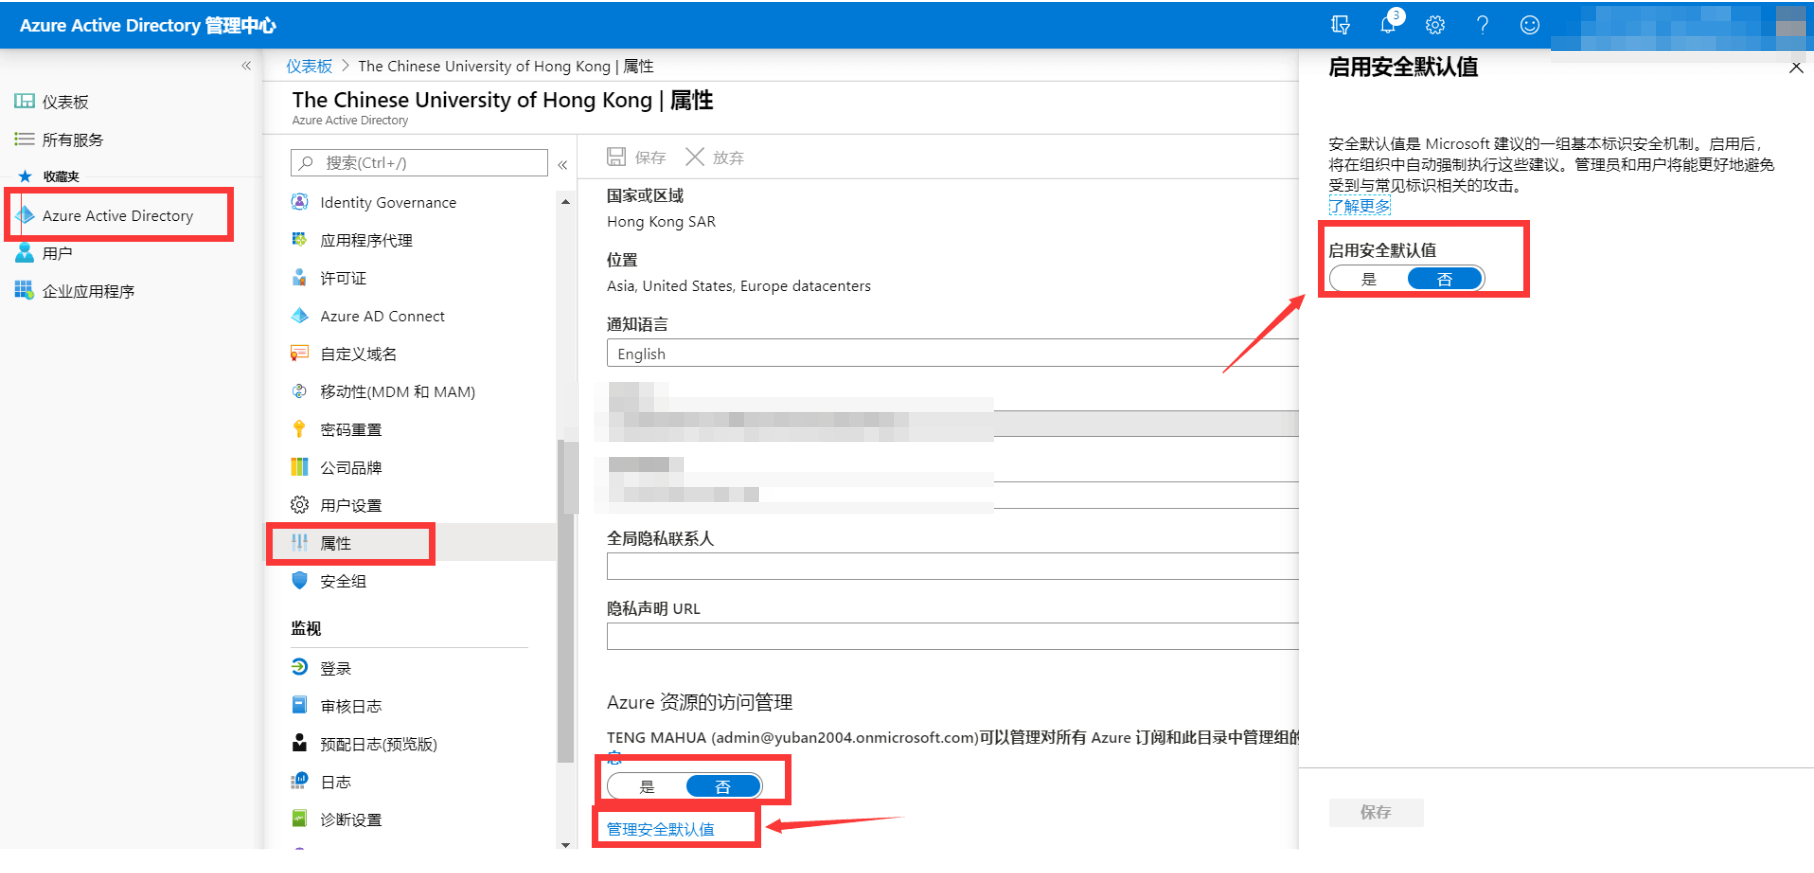
Task: Click the menu scrollbar up arrow
Action: point(566,202)
